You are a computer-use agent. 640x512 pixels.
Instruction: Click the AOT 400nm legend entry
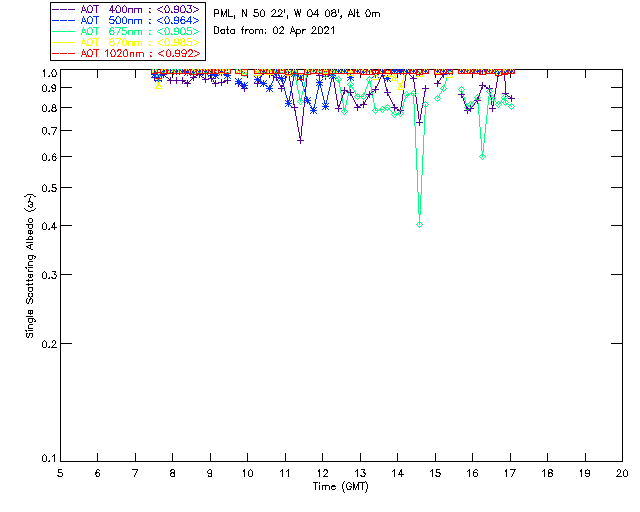127,9
